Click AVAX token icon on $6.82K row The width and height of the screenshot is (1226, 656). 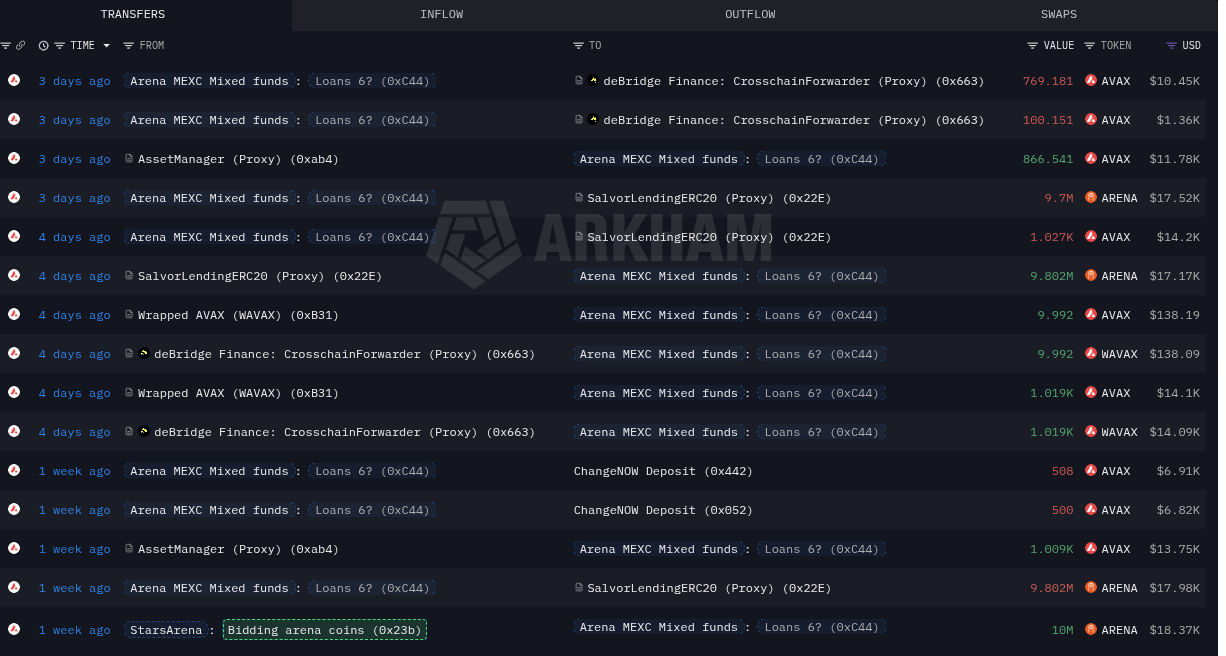coord(1091,510)
